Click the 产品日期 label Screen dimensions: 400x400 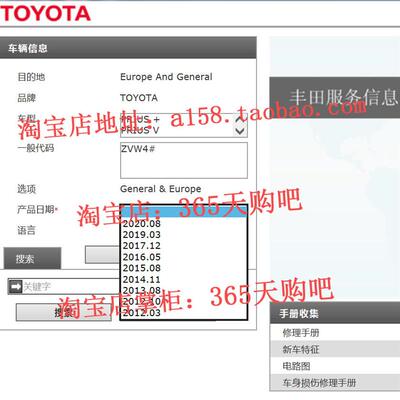37,210
